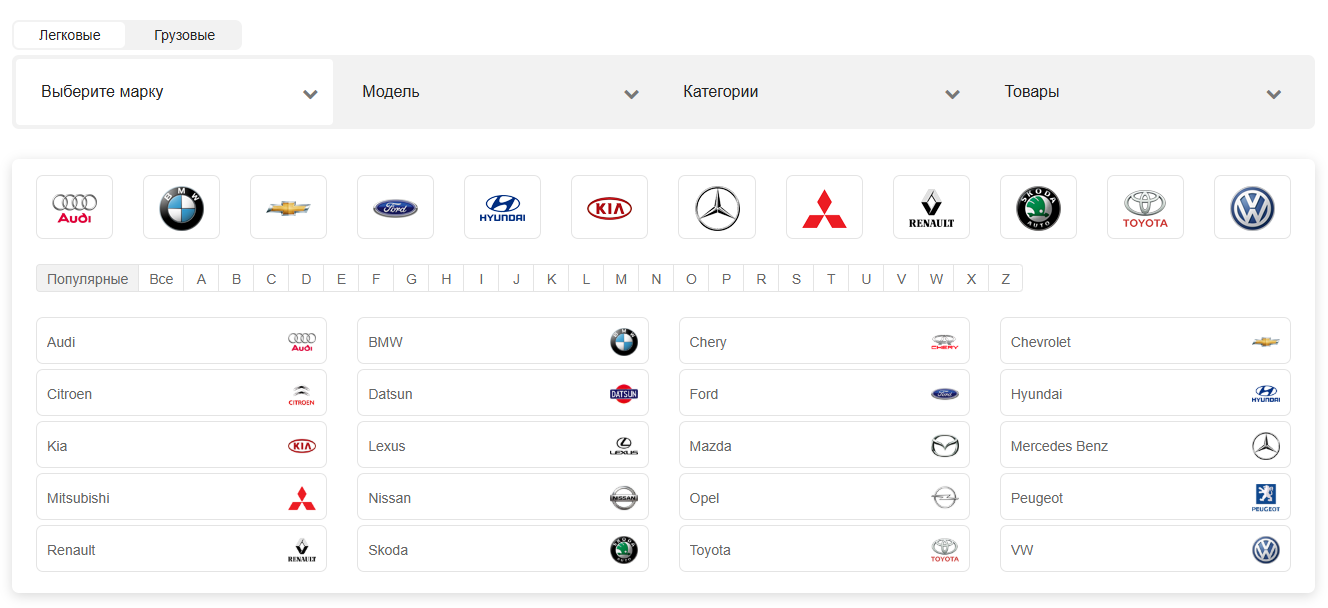Switch to Грузовые vehicle type
1328x608 pixels.
pos(184,35)
